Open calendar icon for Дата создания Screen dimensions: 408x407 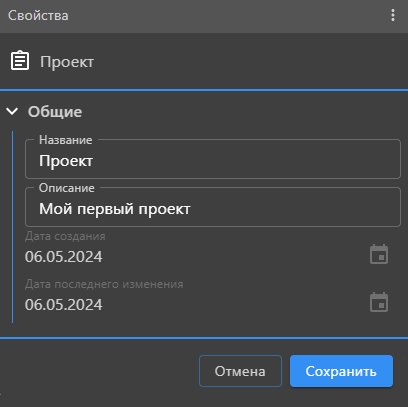click(379, 254)
